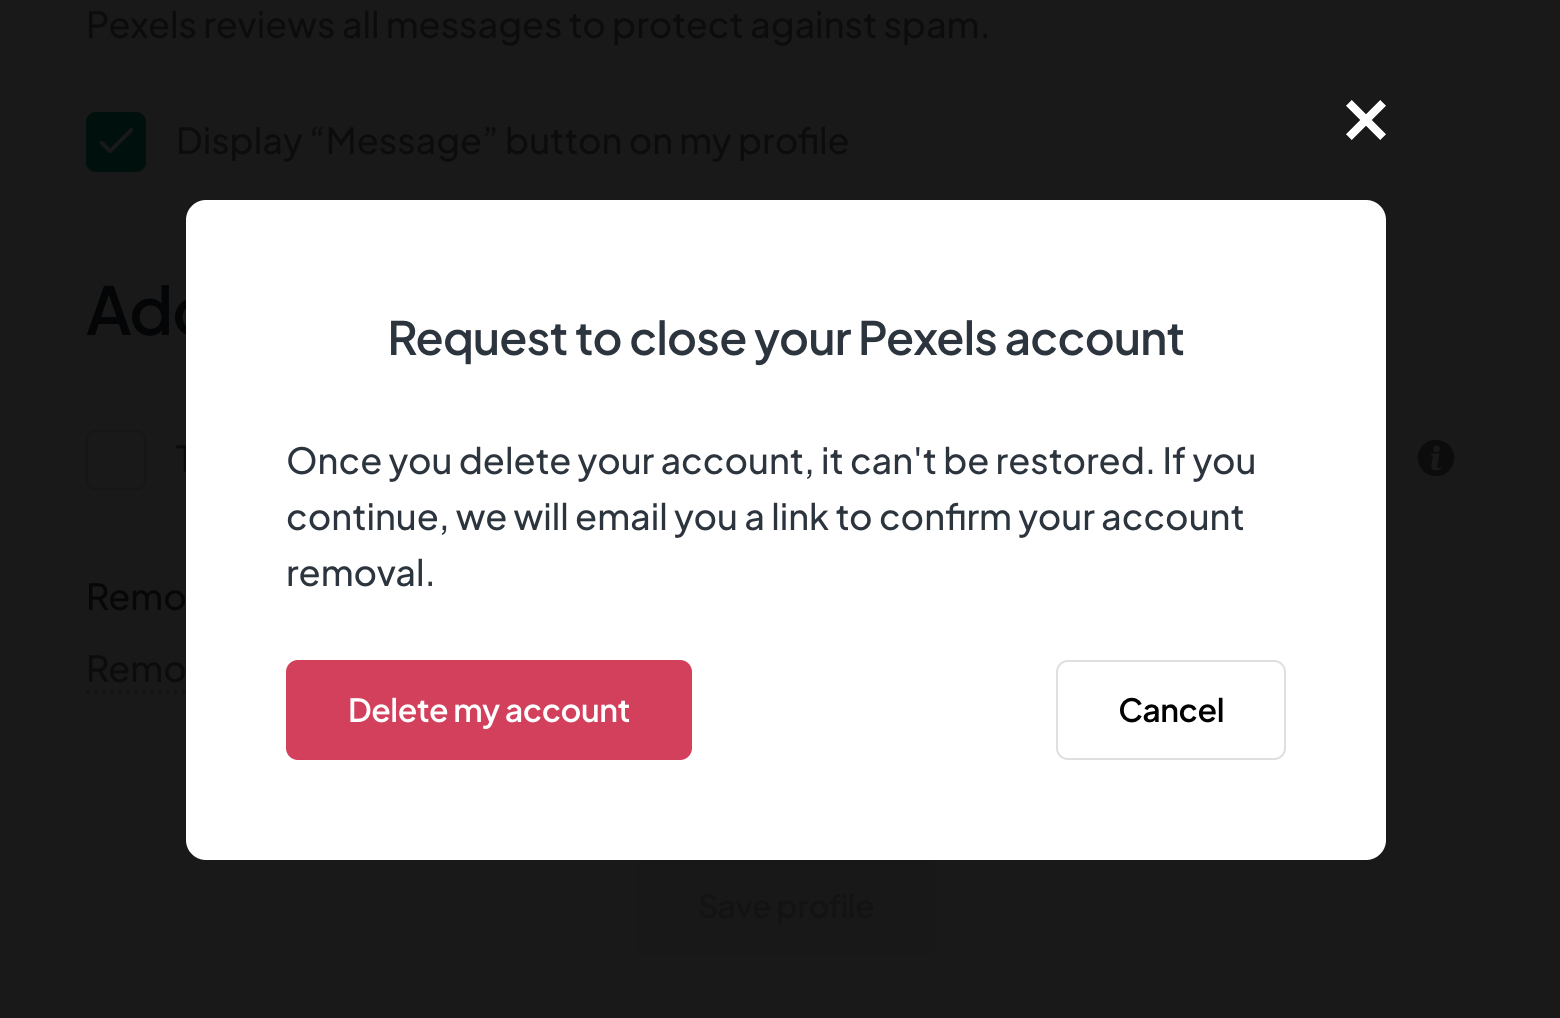
Task: Tick the empty checkbox behind the dialog
Action: 116,459
